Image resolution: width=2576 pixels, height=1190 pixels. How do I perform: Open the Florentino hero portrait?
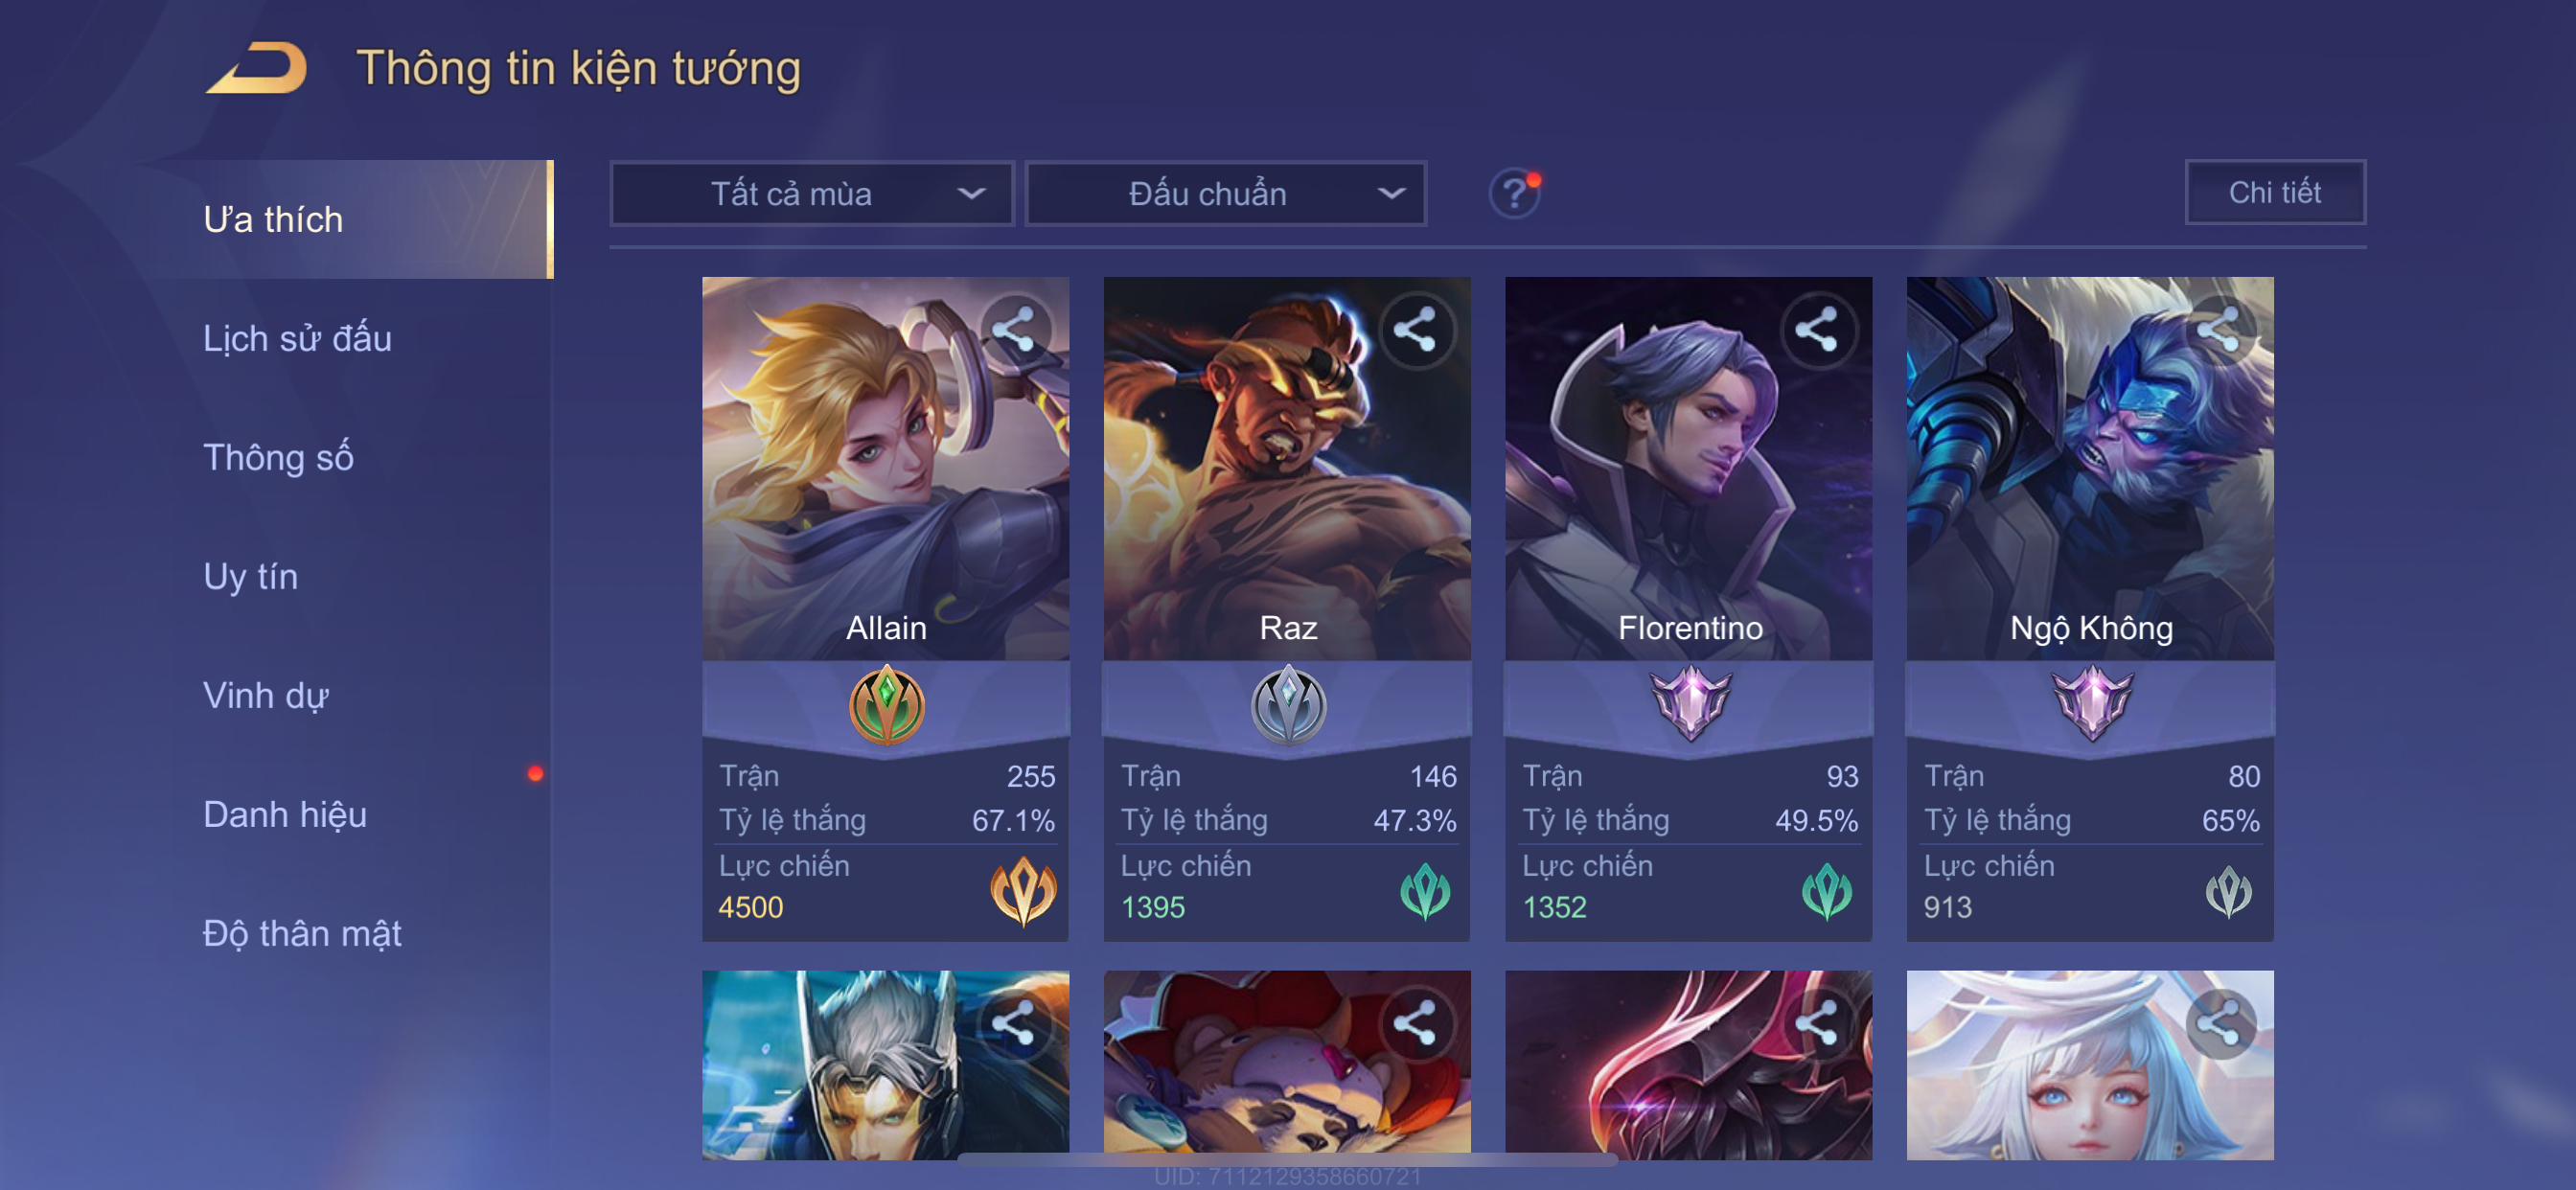click(1688, 468)
